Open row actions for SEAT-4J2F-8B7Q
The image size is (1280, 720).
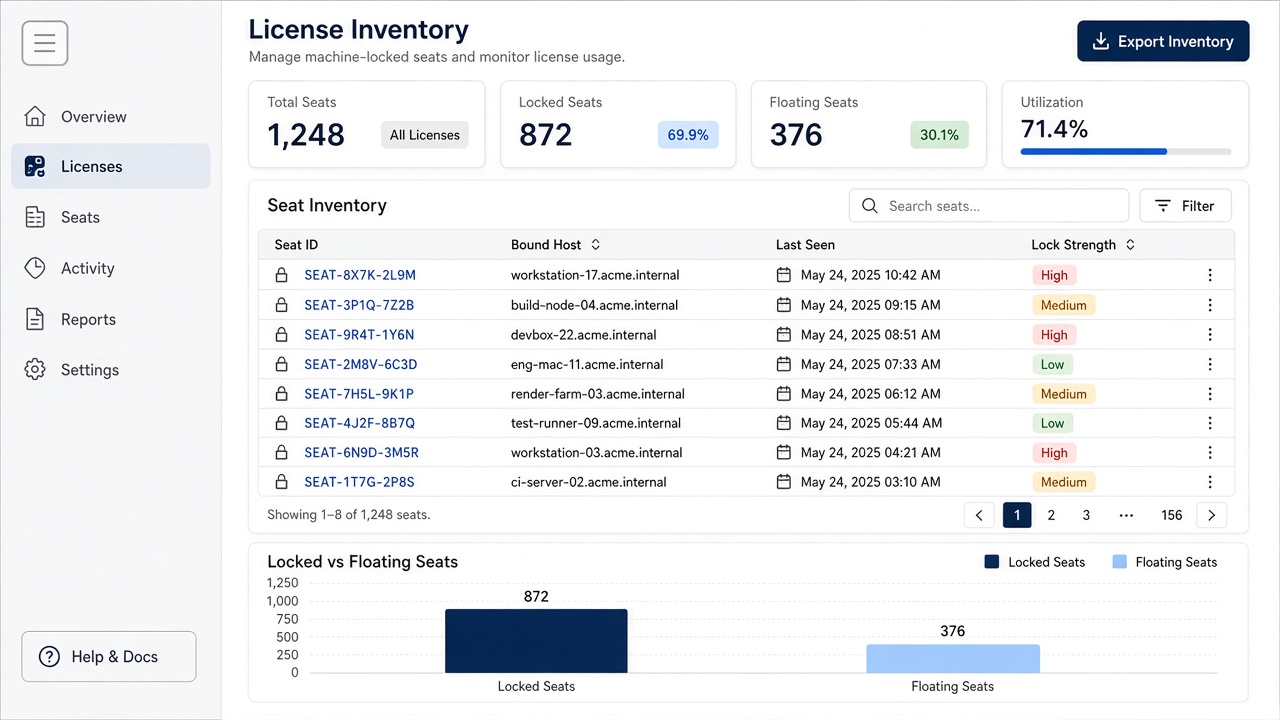[x=1210, y=423]
